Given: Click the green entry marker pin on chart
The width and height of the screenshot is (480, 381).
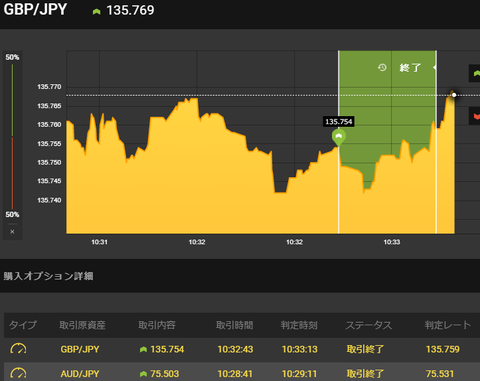Looking at the screenshot, I should pos(339,138).
